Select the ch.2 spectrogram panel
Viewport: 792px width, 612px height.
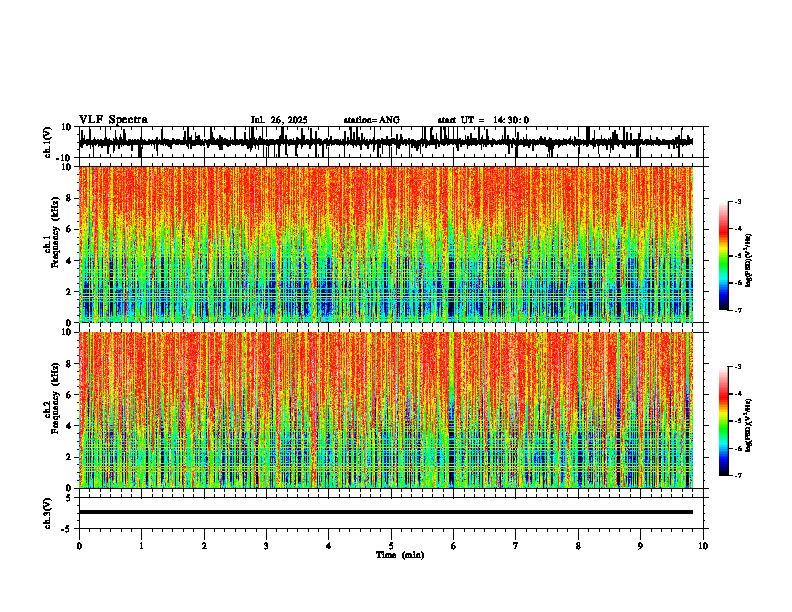coord(386,410)
